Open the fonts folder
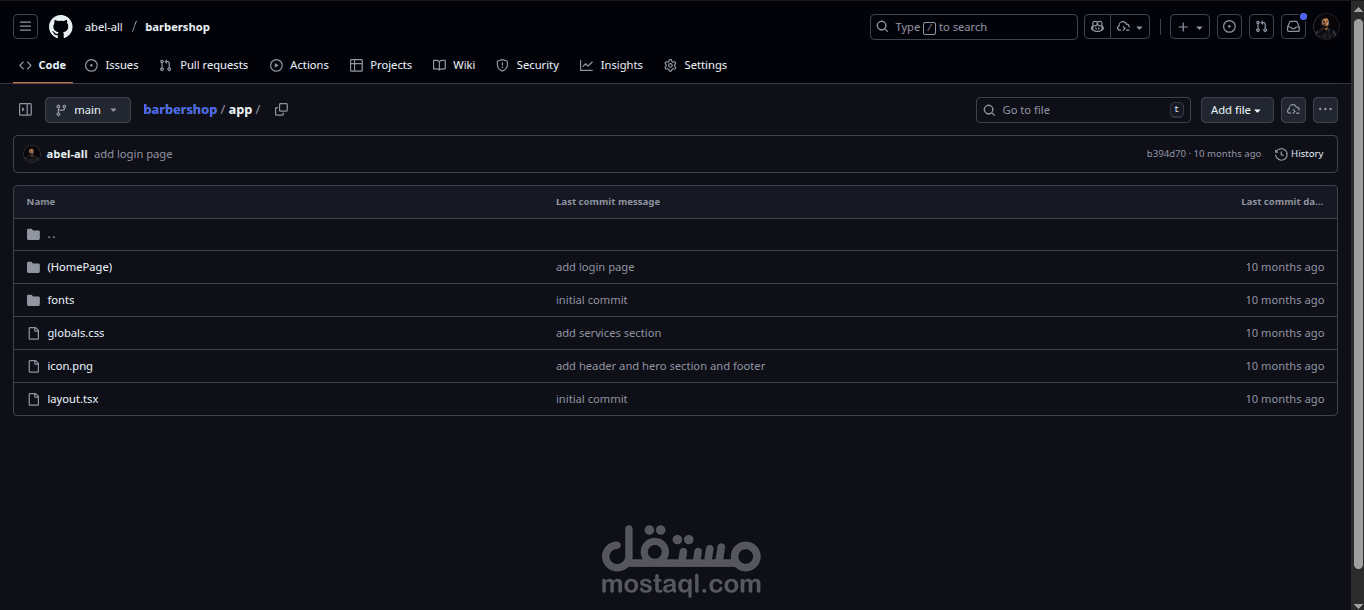 (x=61, y=300)
